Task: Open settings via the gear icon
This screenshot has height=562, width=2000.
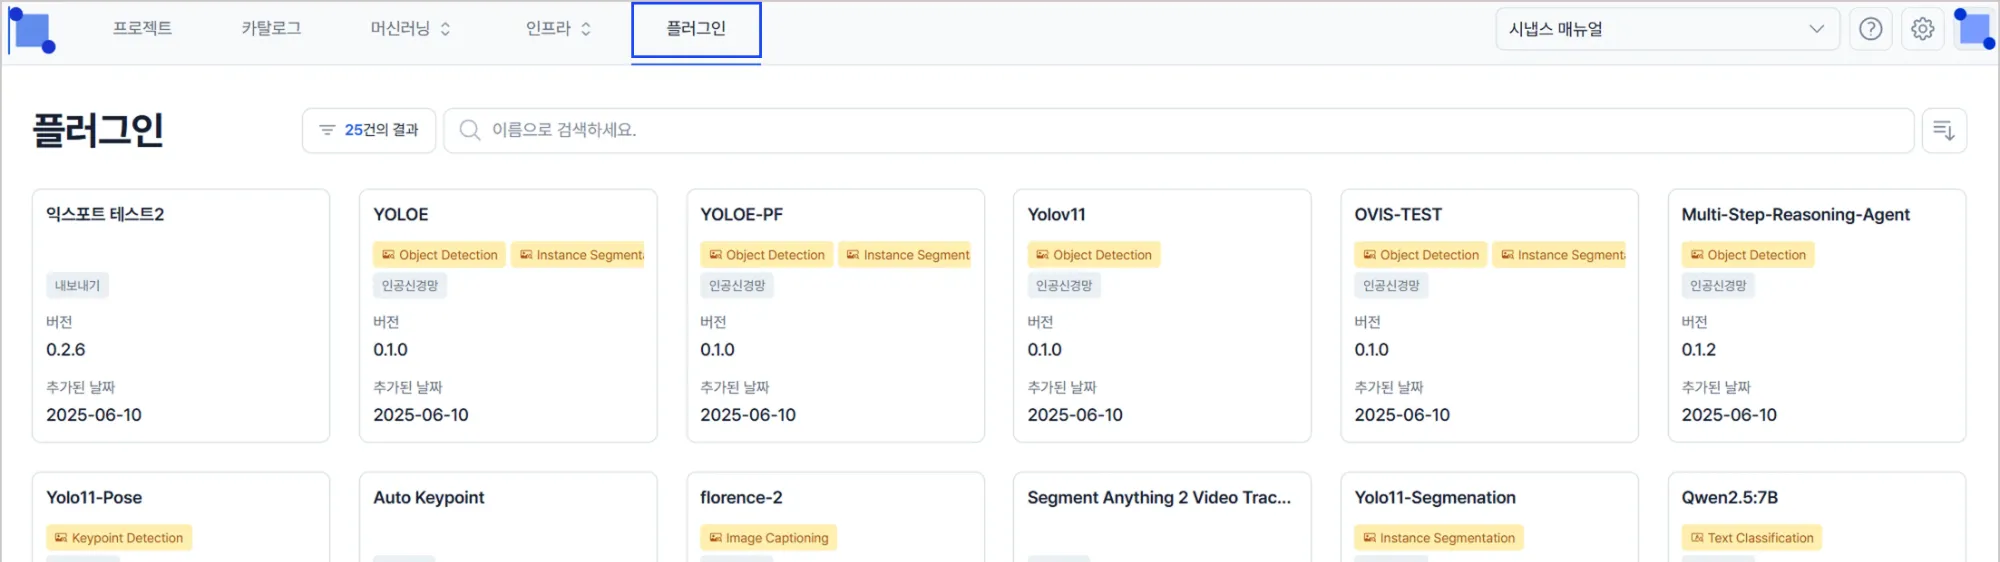Action: 1922,29
